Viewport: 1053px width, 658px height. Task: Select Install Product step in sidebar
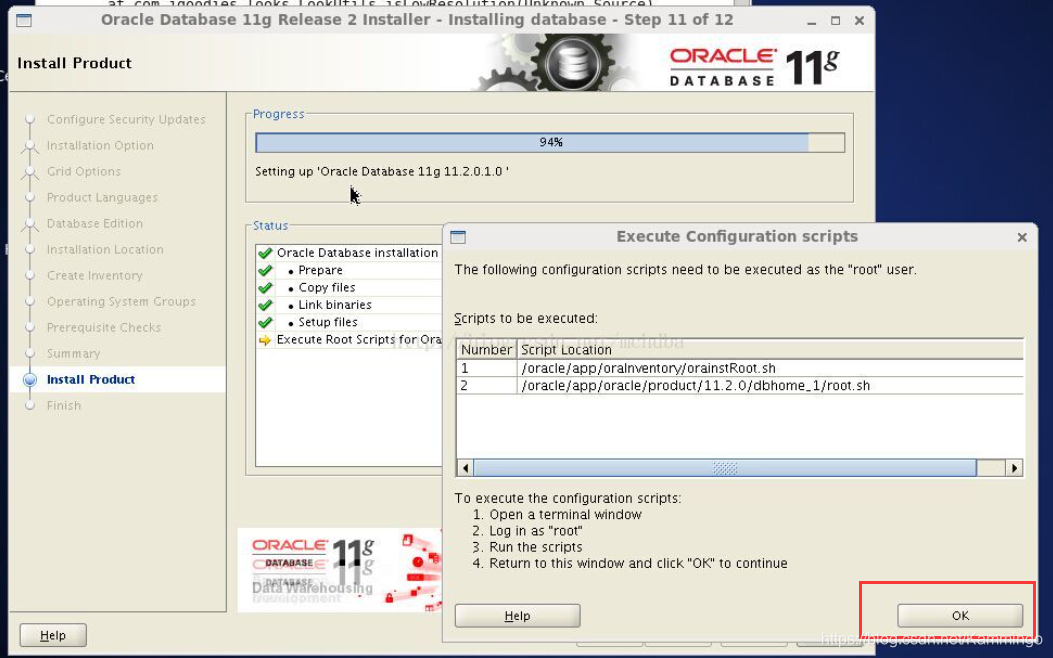pyautogui.click(x=91, y=379)
